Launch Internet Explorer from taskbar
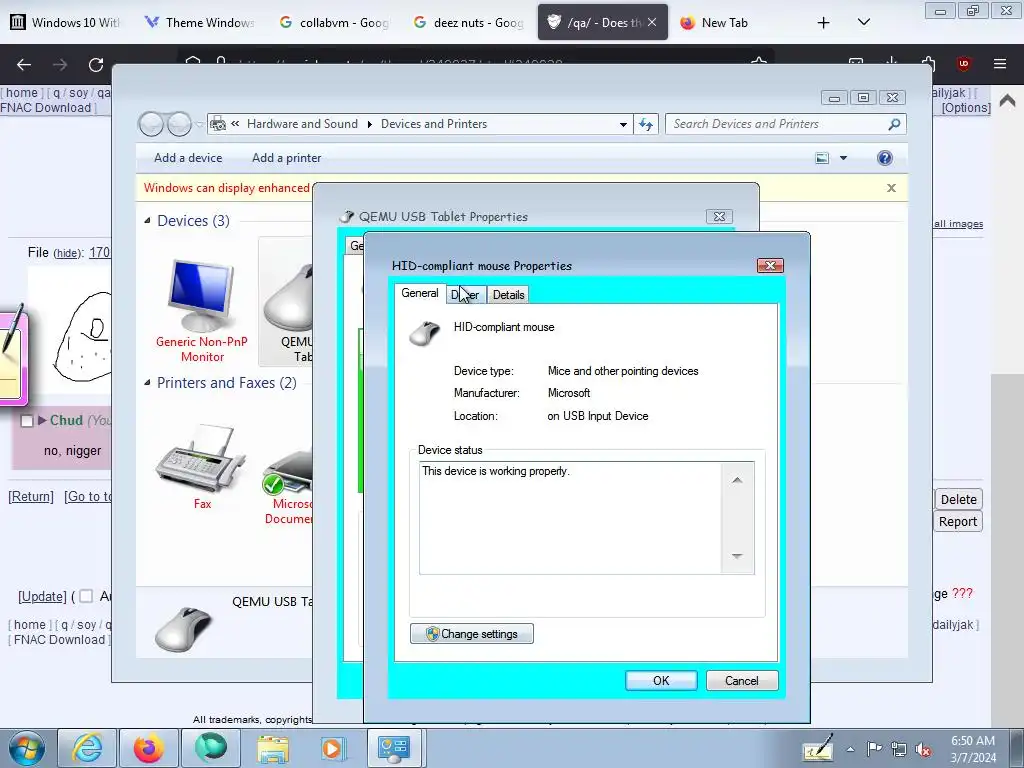Image resolution: width=1024 pixels, height=768 pixels. pos(87,748)
